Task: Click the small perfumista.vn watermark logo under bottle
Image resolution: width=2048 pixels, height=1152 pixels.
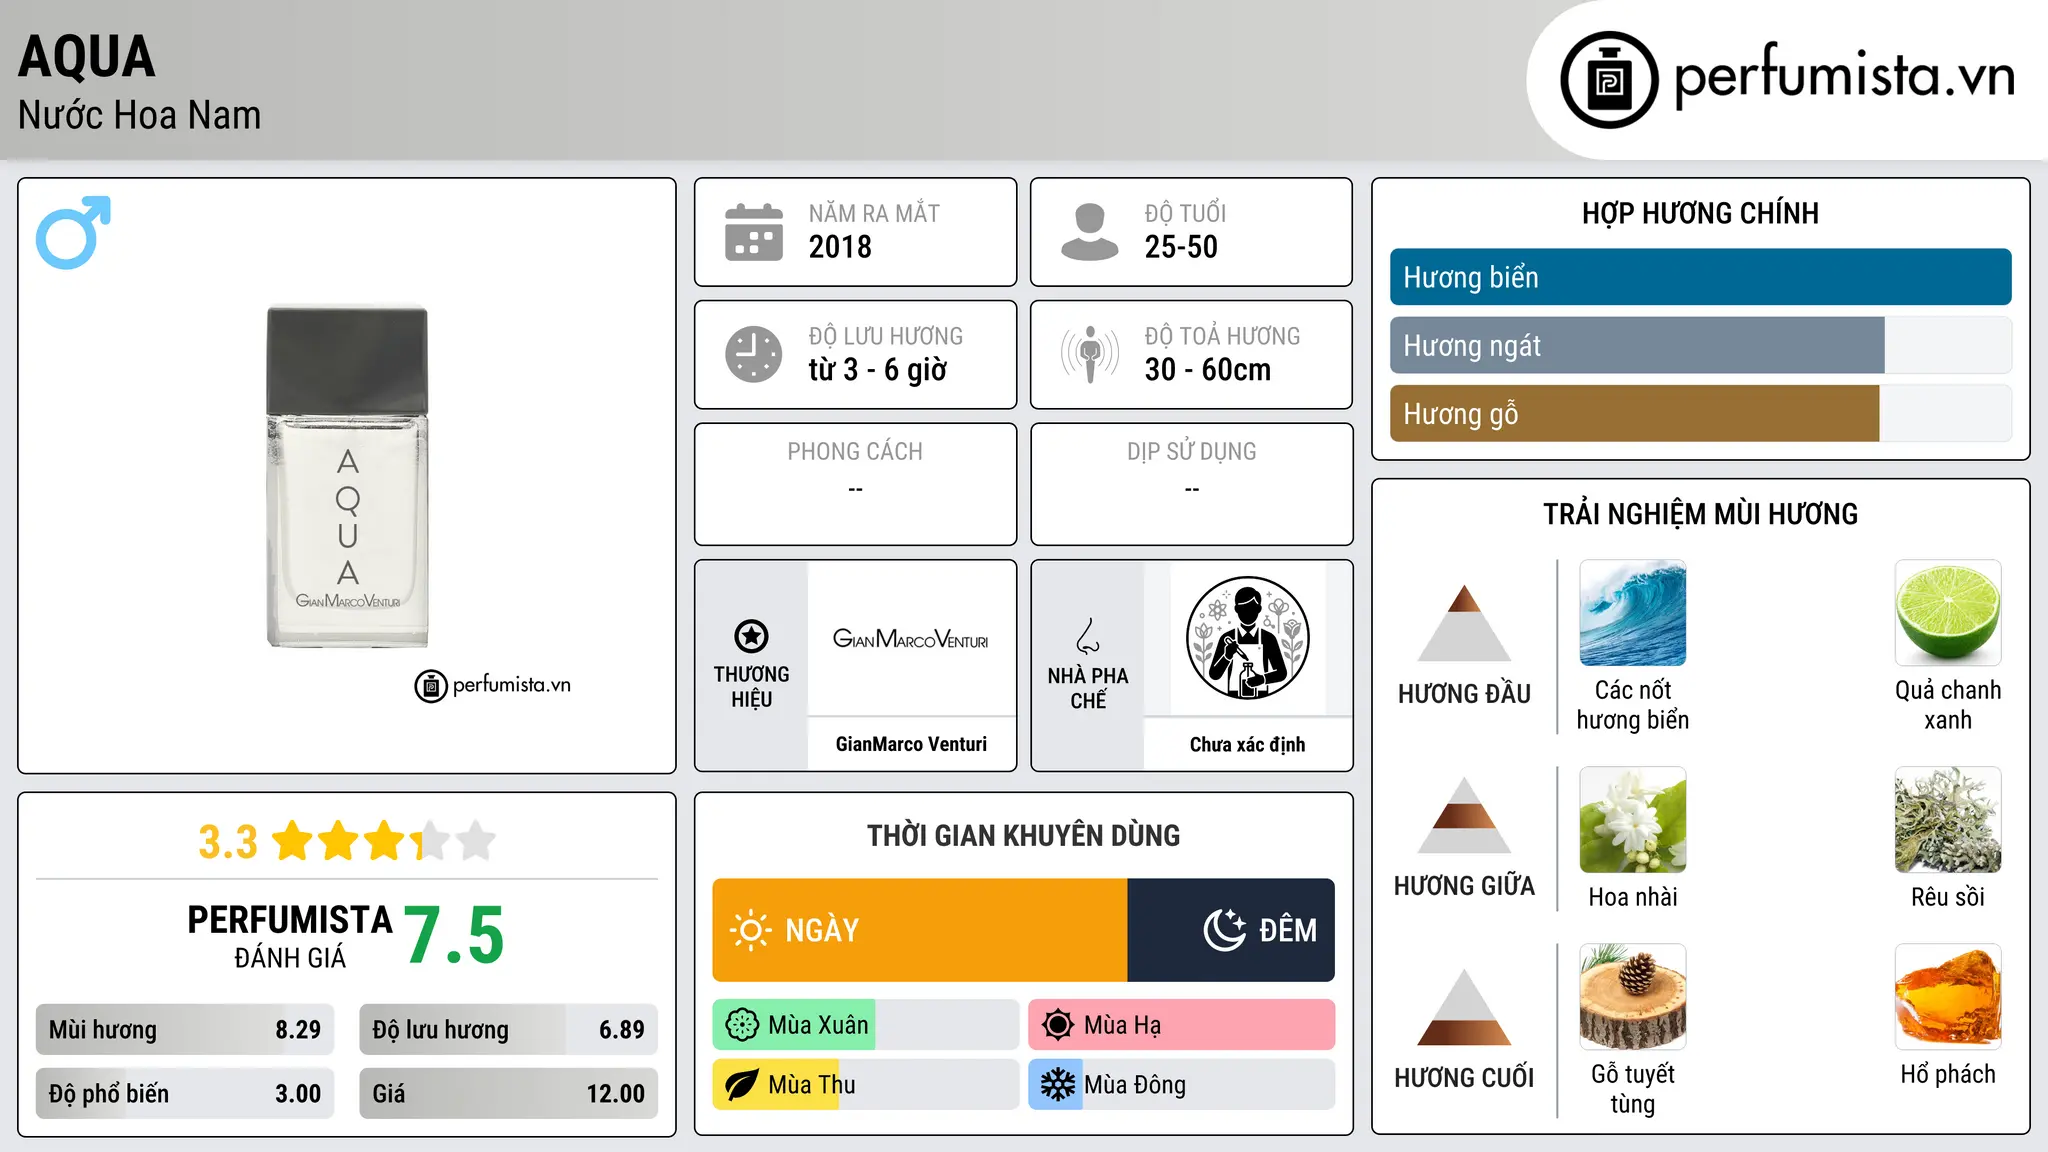Action: (492, 686)
